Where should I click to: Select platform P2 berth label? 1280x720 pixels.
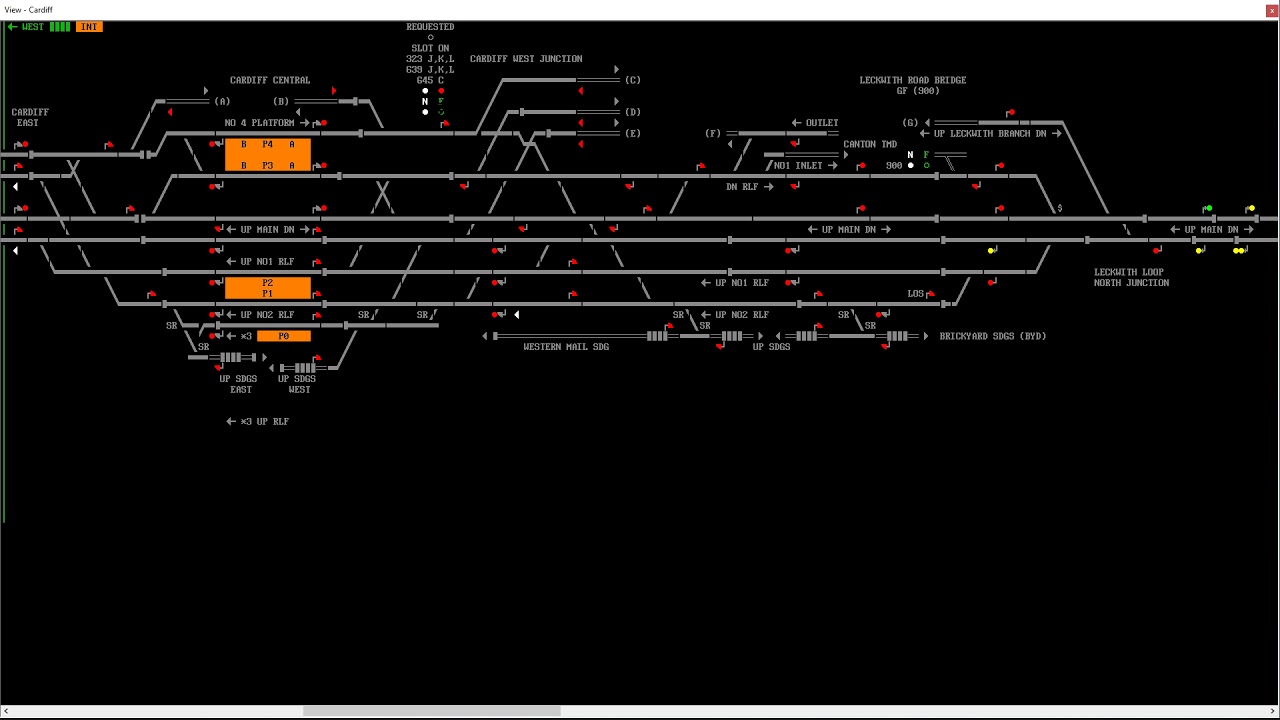click(x=267, y=283)
